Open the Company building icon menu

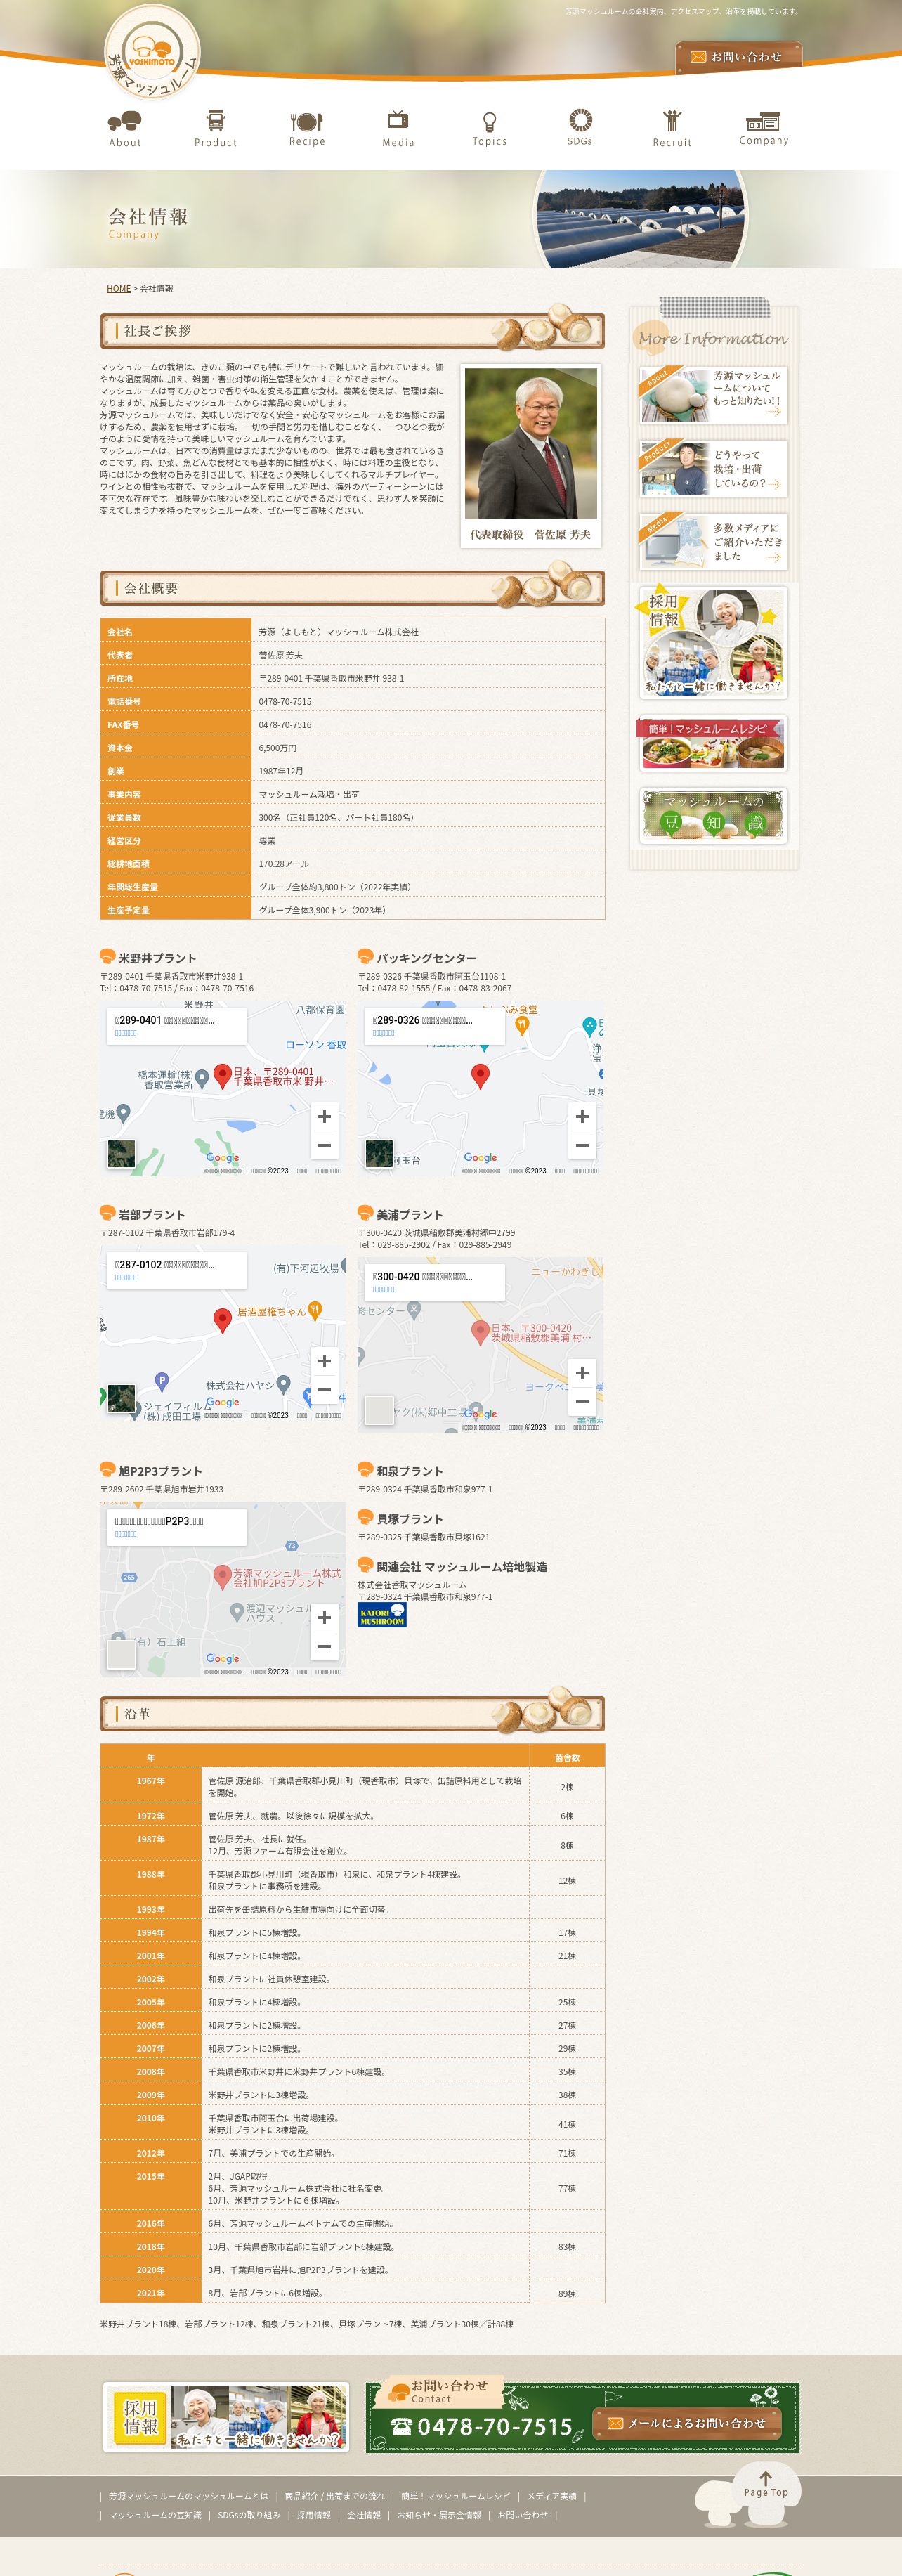pyautogui.click(x=764, y=129)
